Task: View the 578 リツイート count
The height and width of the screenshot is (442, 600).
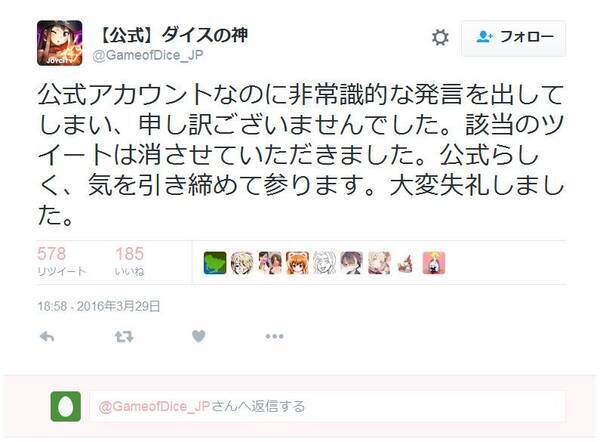Action: [62, 261]
